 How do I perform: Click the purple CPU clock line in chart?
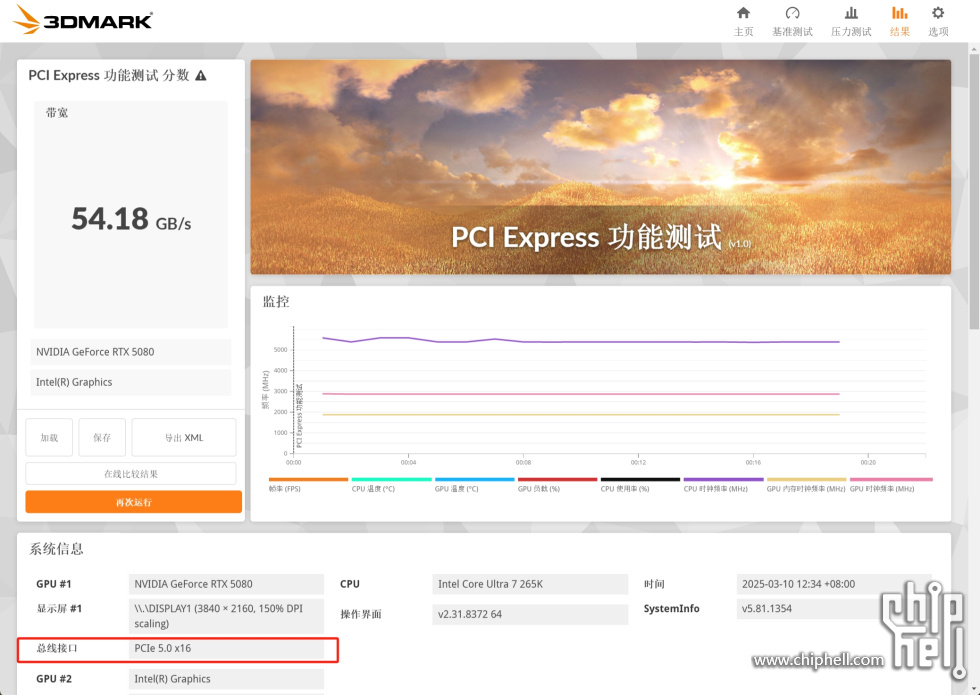pyautogui.click(x=581, y=341)
